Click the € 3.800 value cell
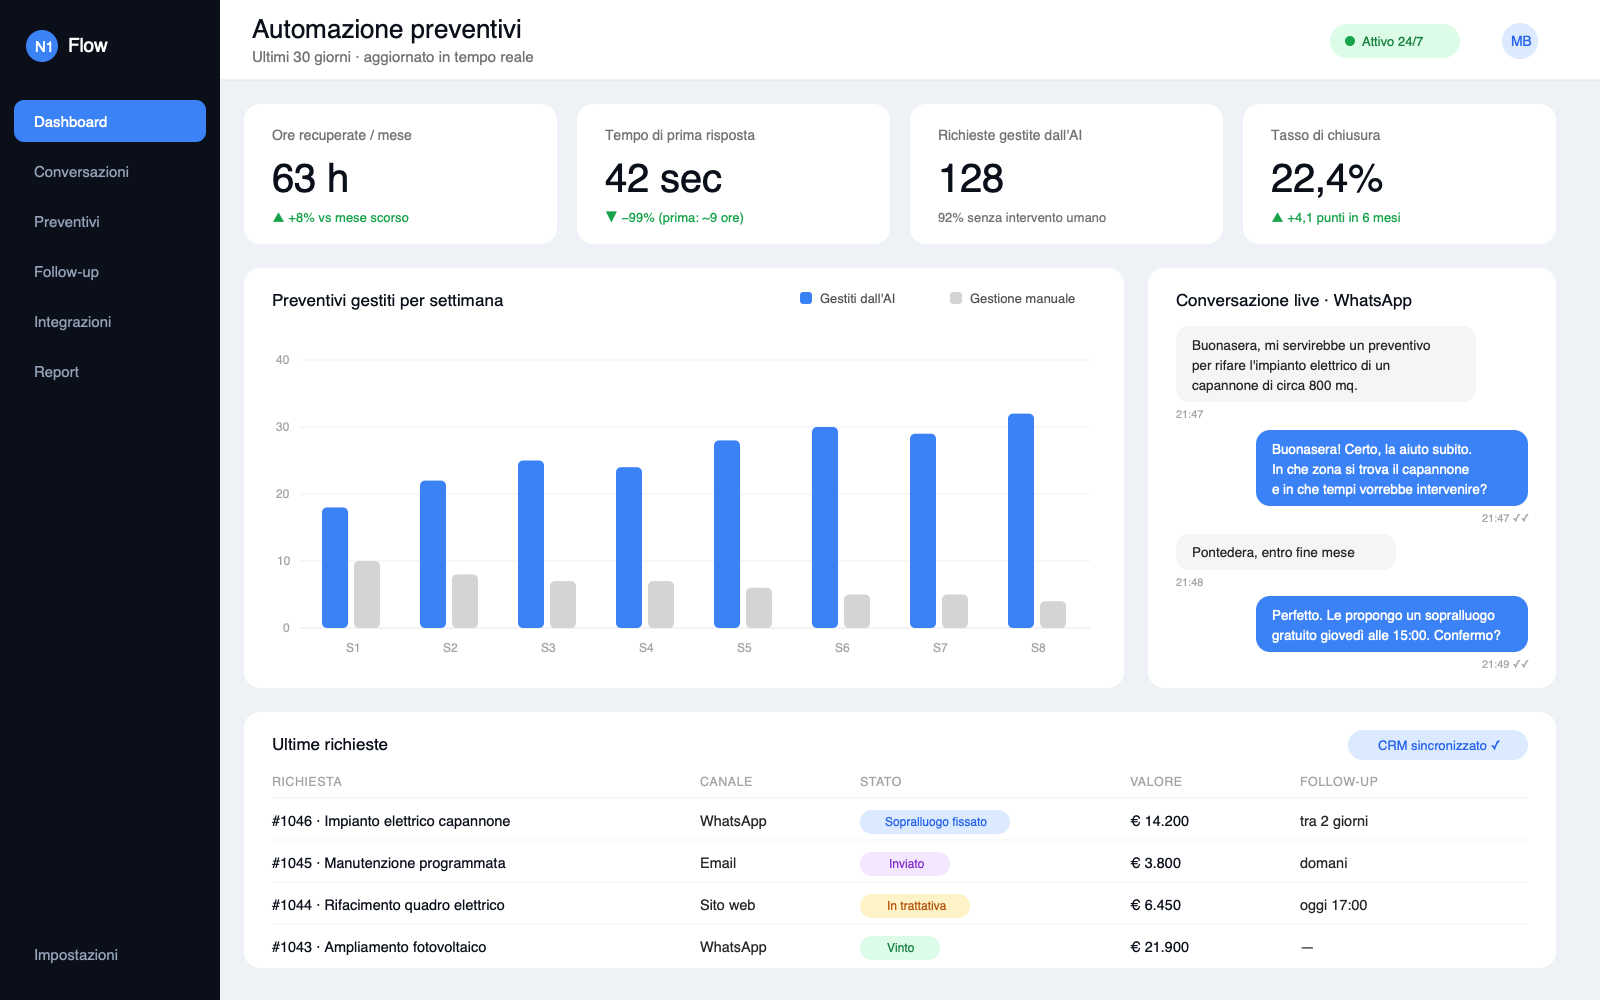This screenshot has width=1600, height=1000. [1155, 863]
